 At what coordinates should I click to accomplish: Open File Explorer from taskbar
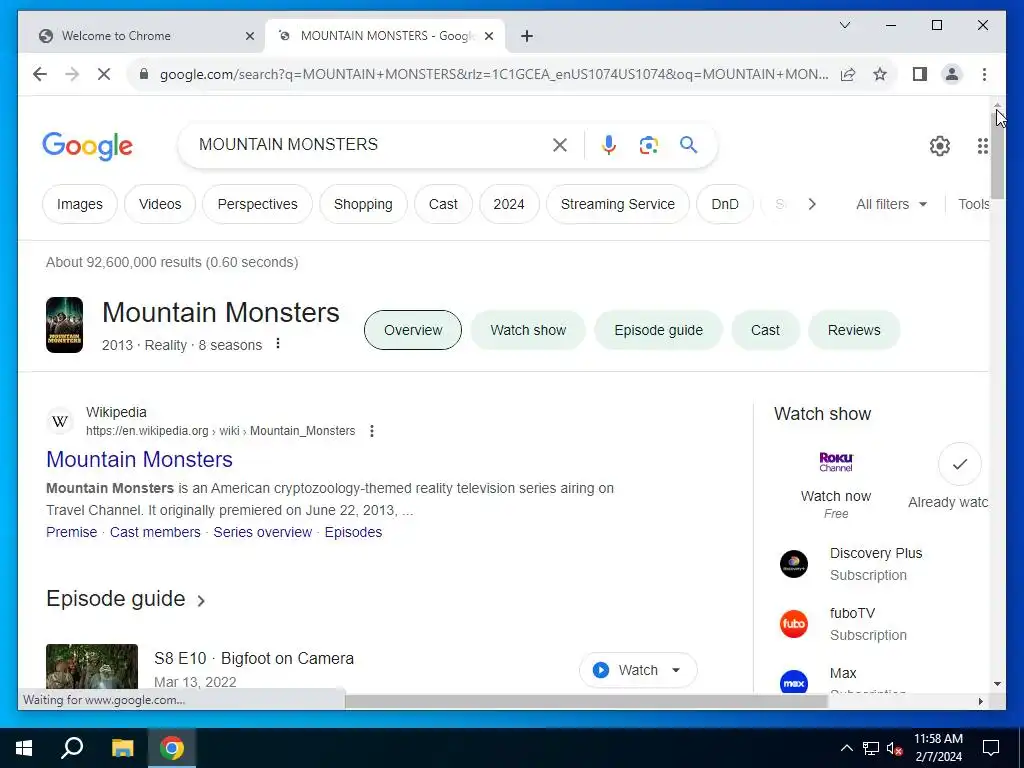pyautogui.click(x=122, y=748)
